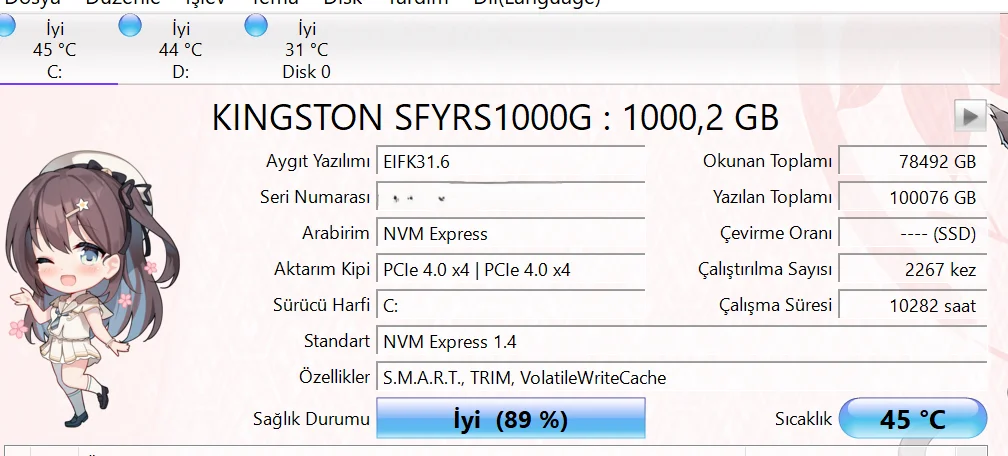Click the Sıcaklık label

(804, 419)
